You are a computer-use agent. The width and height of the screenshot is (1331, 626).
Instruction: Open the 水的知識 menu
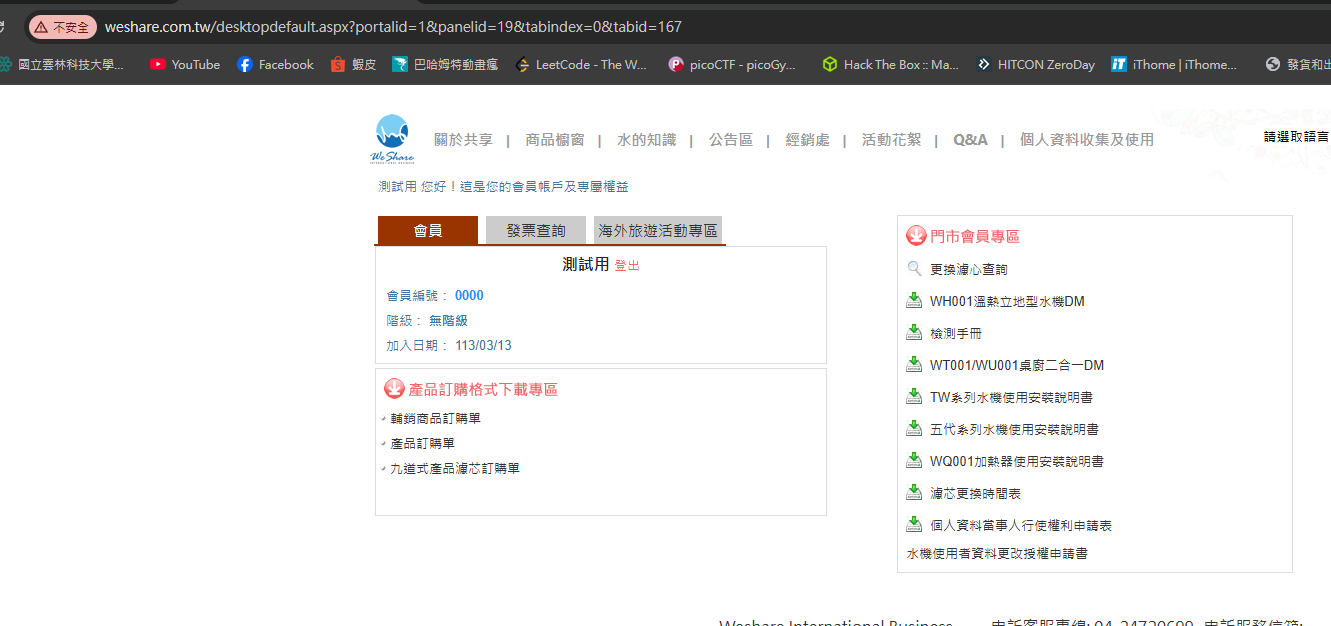(646, 140)
